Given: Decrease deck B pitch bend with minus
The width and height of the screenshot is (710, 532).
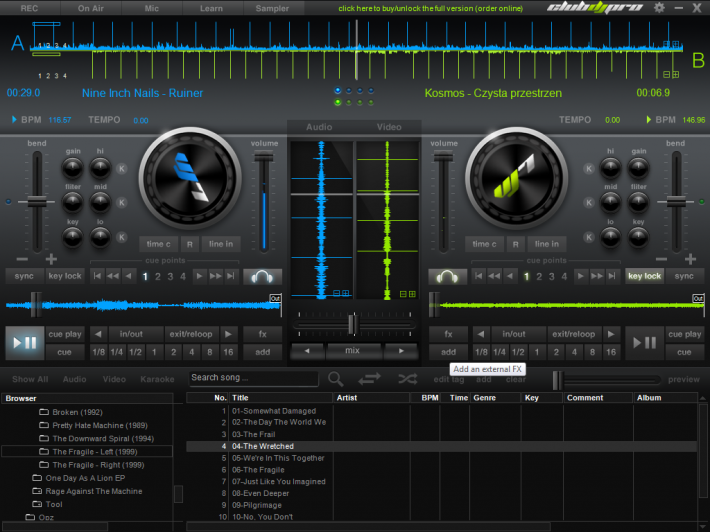Looking at the screenshot, I should pos(661,259).
